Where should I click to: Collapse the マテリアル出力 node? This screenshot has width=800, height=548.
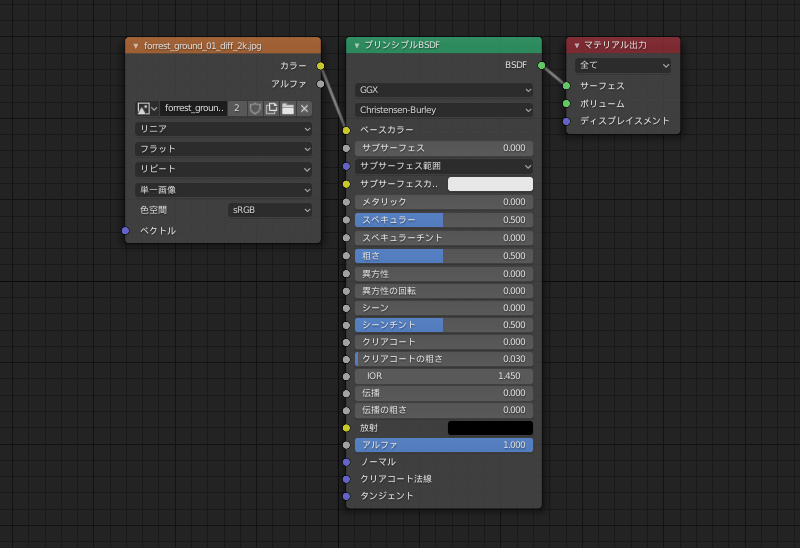[577, 45]
